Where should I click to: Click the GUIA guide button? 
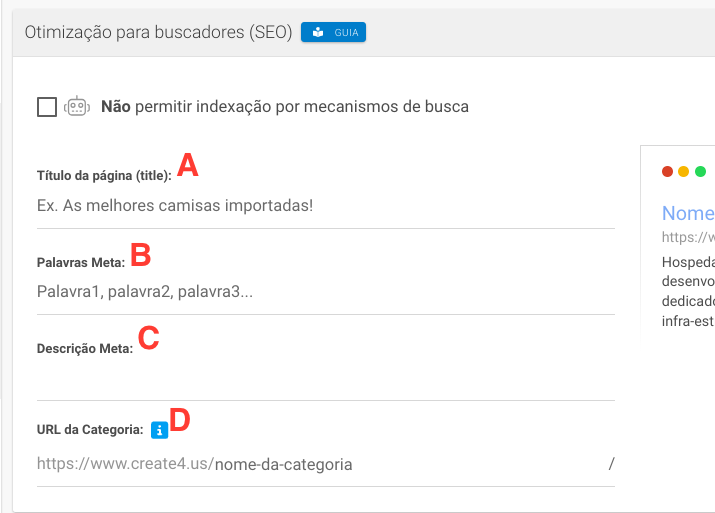click(333, 33)
